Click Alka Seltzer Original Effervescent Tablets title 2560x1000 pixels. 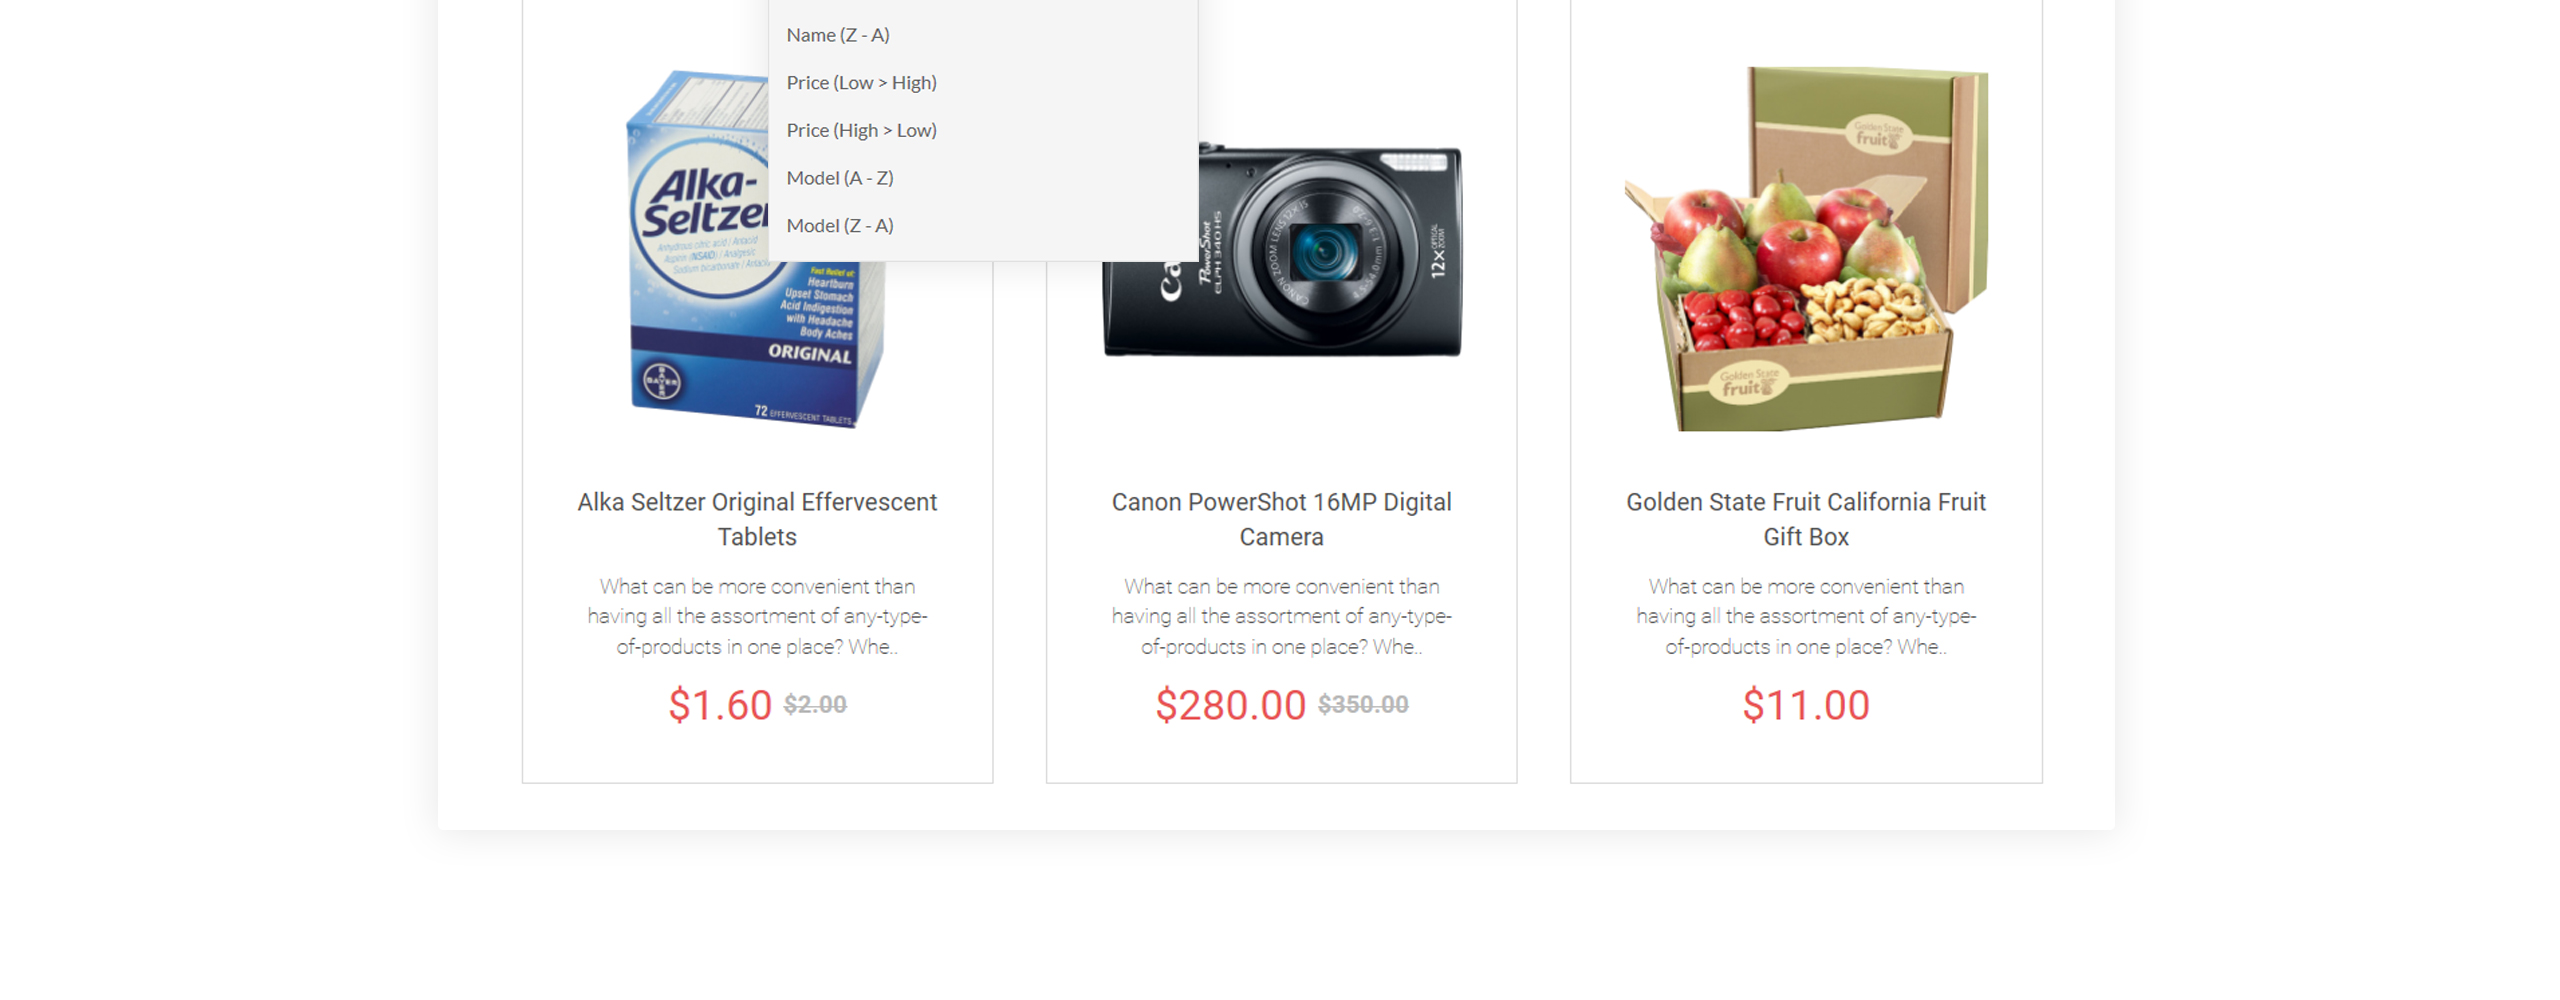coord(756,519)
